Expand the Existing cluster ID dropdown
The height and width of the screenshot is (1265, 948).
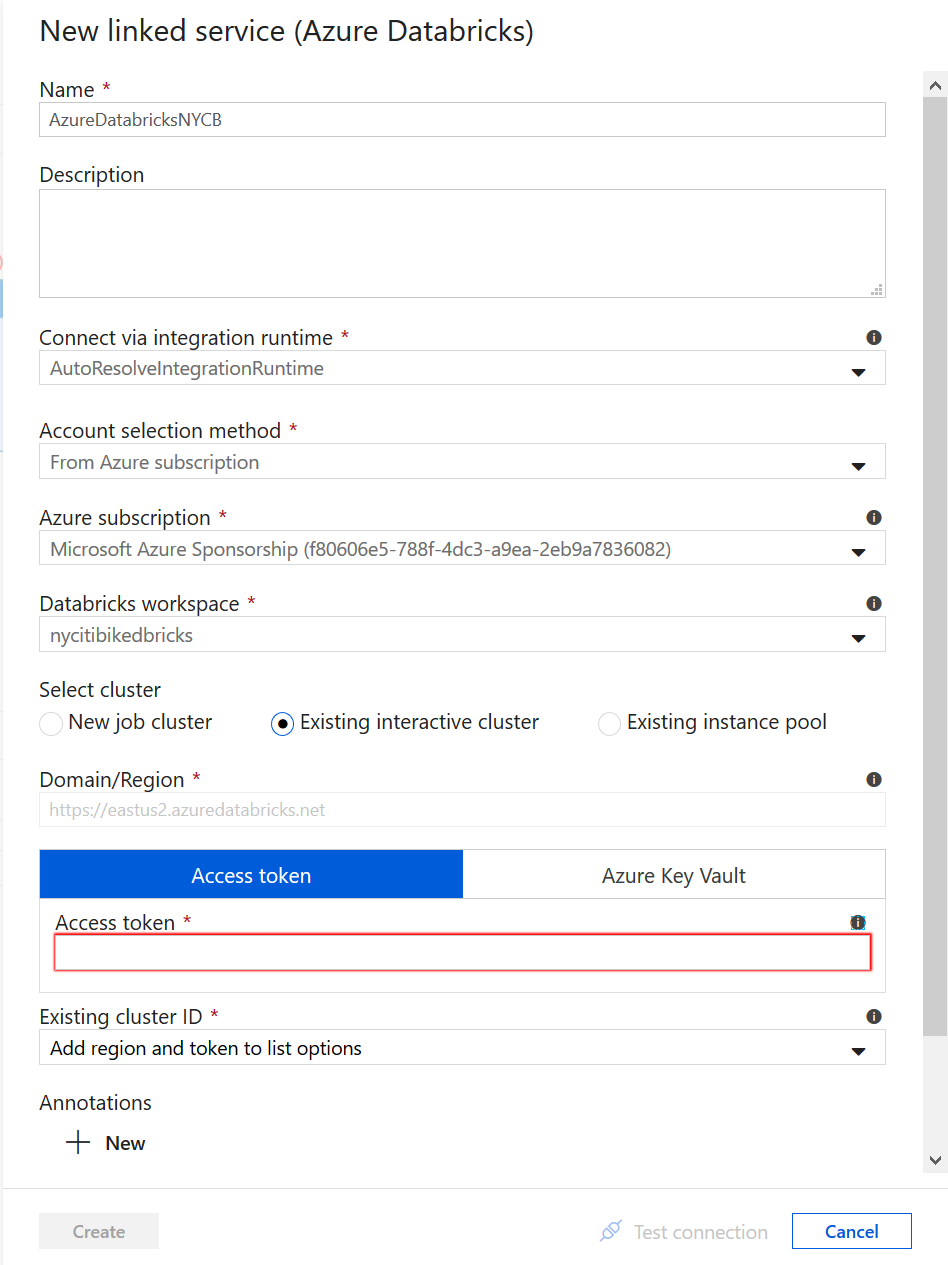[858, 1048]
